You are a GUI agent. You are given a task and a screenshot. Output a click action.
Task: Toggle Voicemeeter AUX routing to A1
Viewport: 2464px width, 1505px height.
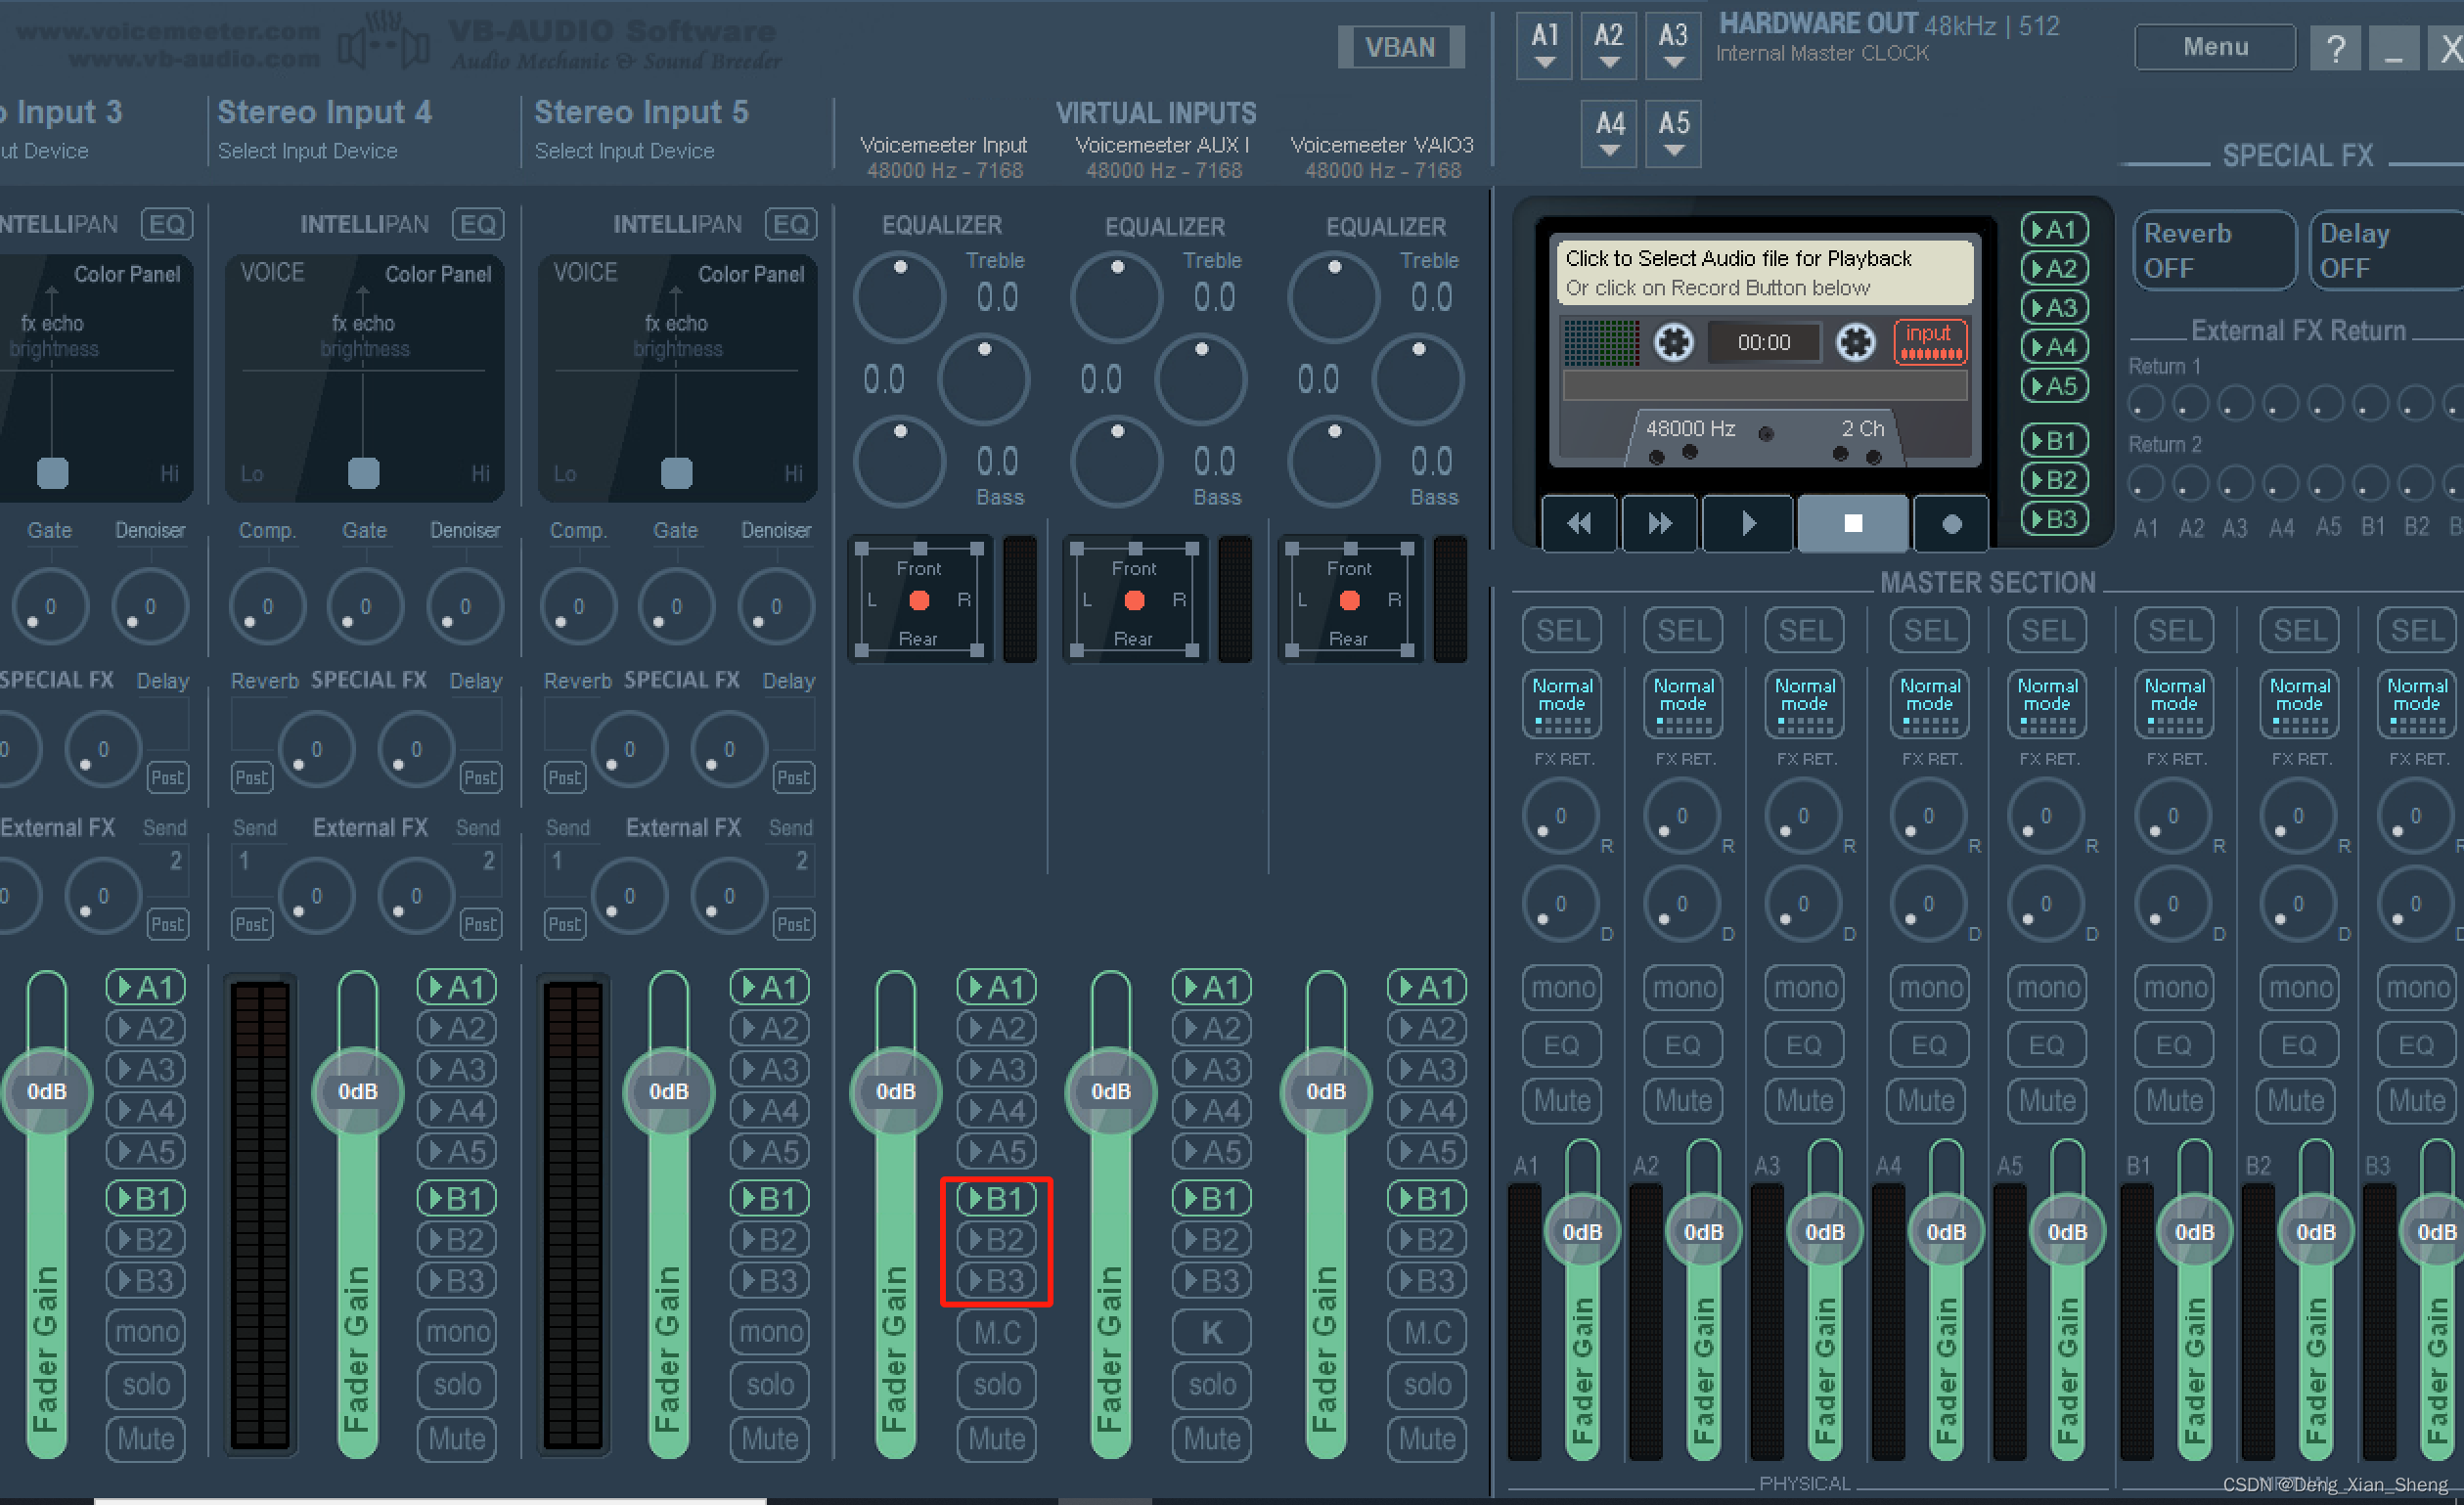(x=1211, y=988)
